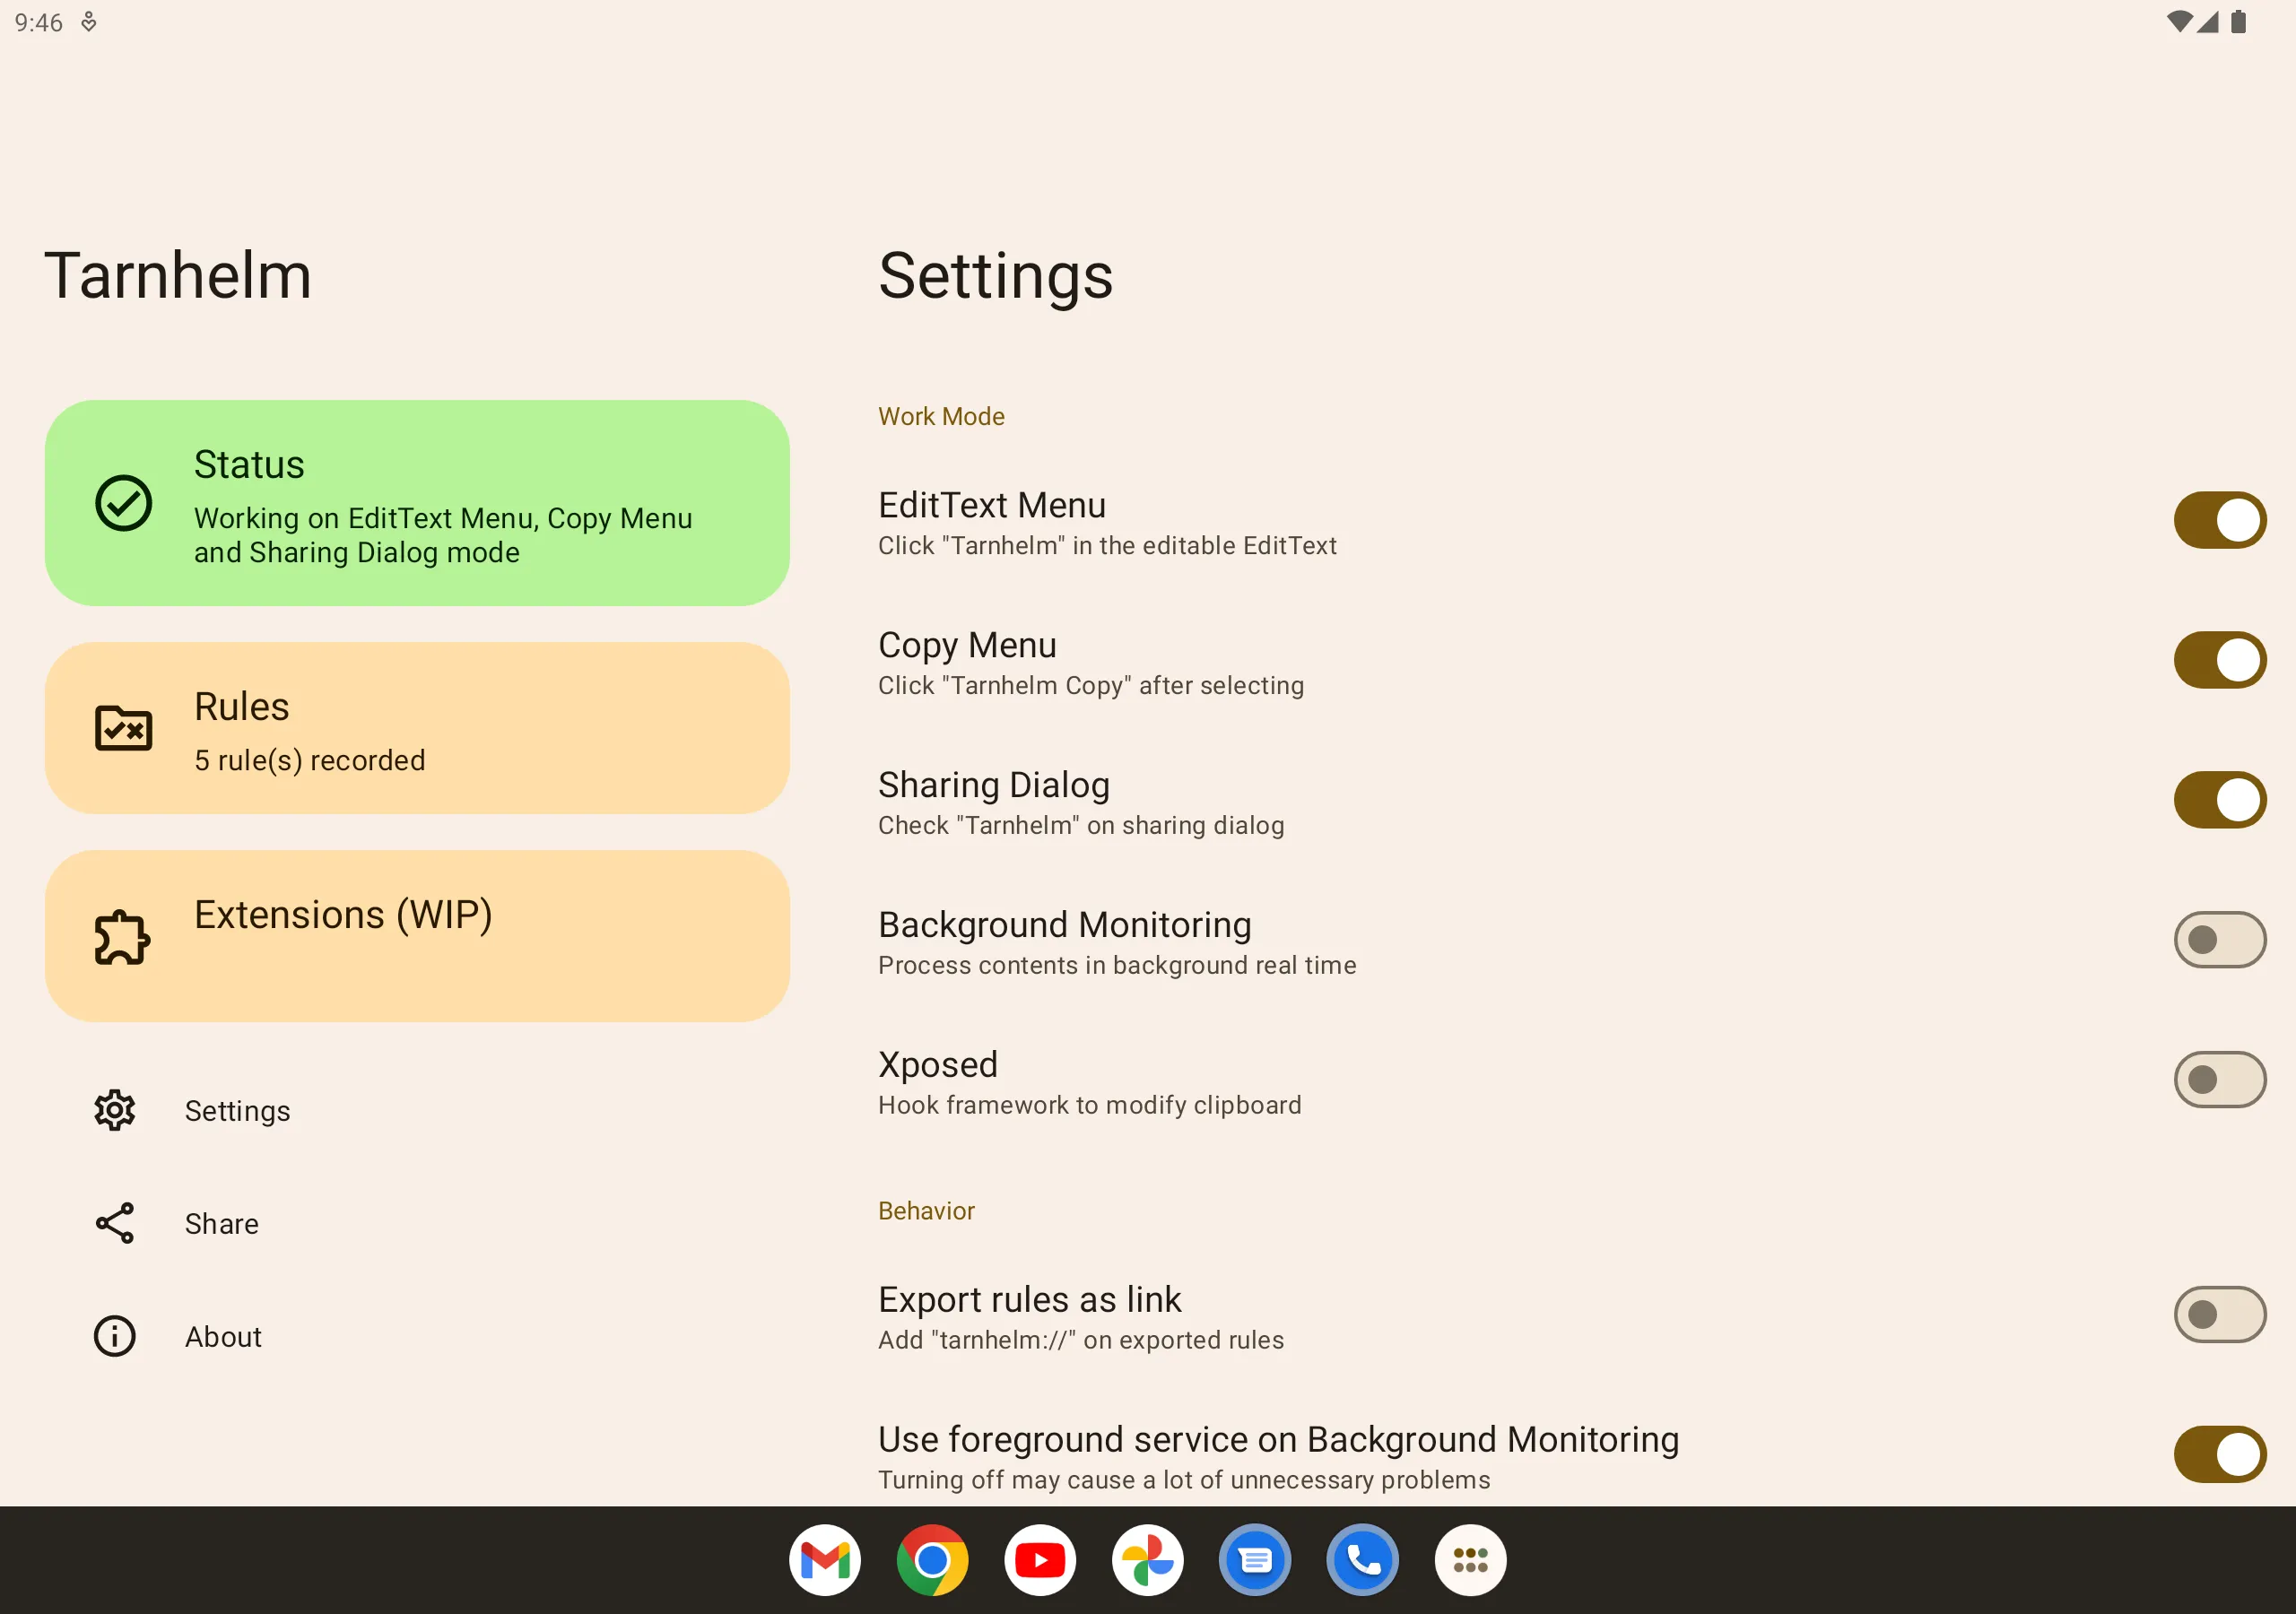Open the Rules card

click(417, 728)
